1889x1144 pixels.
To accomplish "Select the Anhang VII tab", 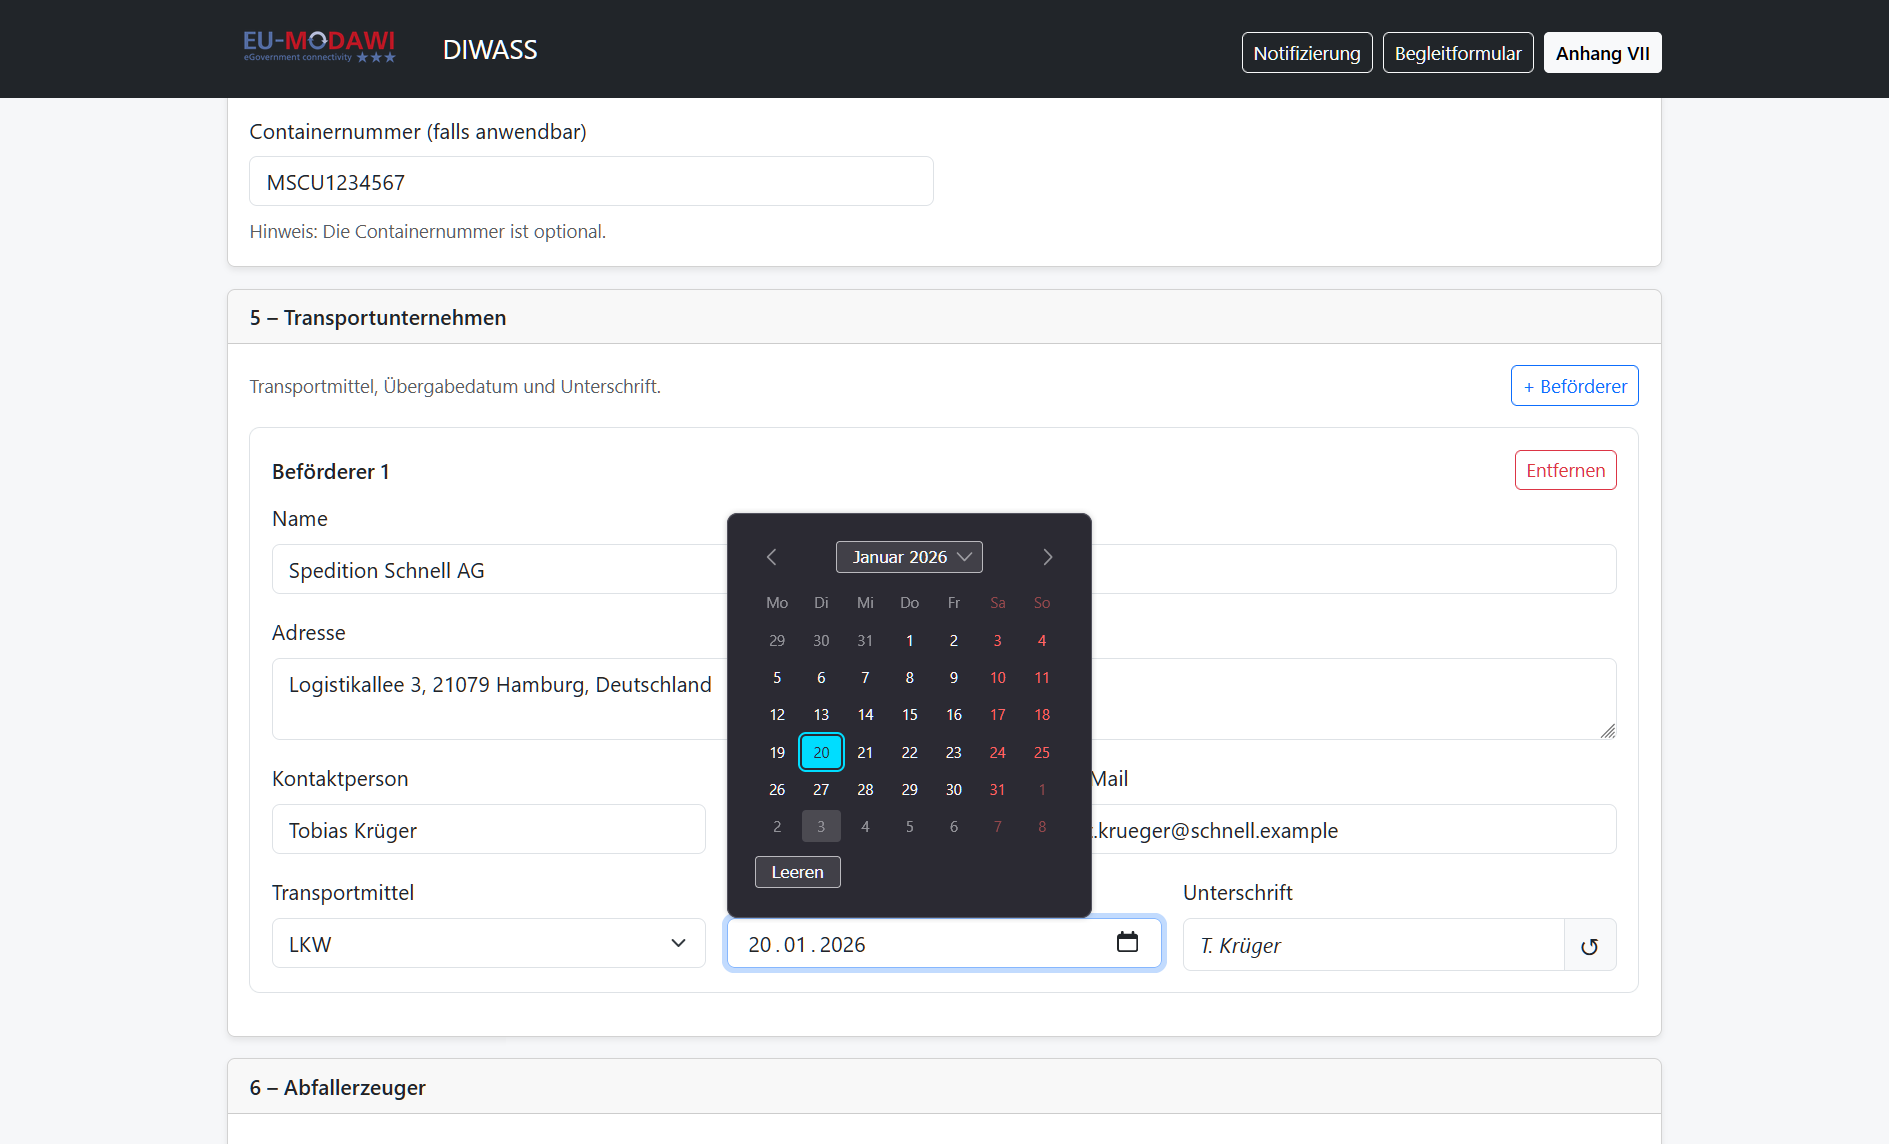I will coord(1602,53).
